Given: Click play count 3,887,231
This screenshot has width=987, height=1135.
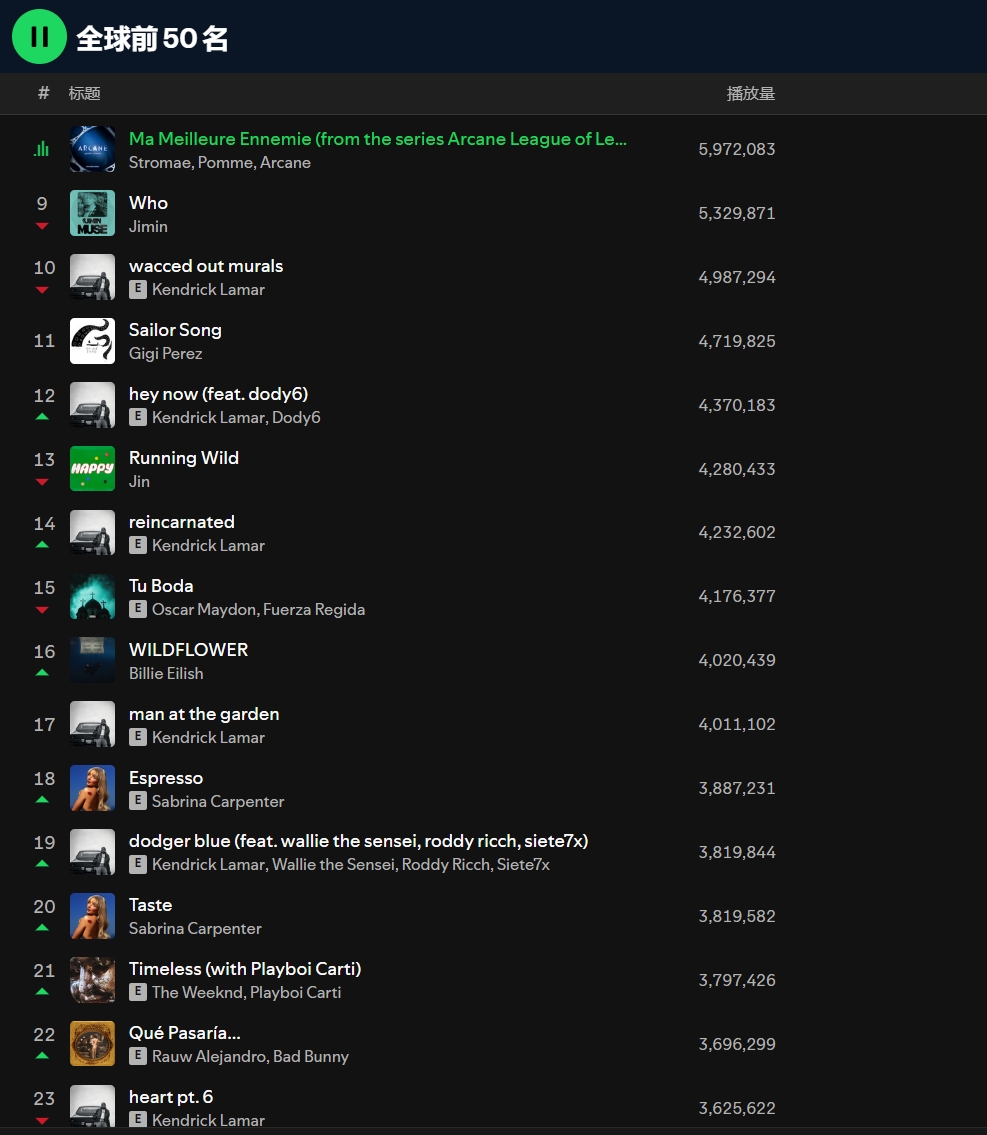Looking at the screenshot, I should pos(737,788).
